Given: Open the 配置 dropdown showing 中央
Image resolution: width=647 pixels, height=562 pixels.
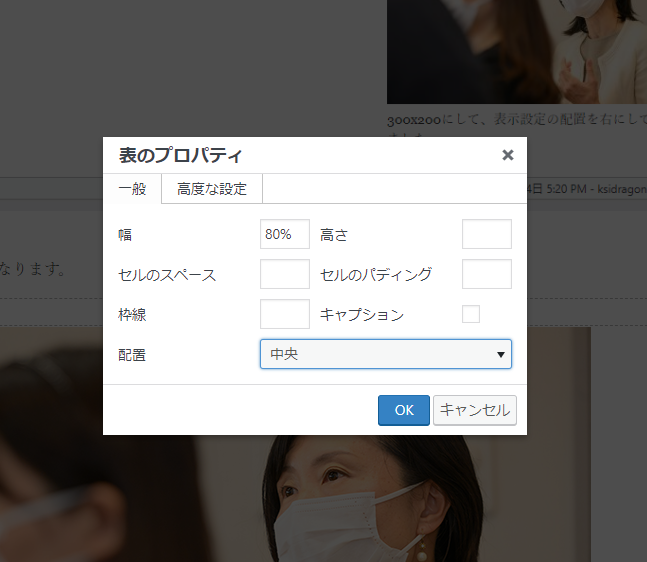Looking at the screenshot, I should click(385, 354).
